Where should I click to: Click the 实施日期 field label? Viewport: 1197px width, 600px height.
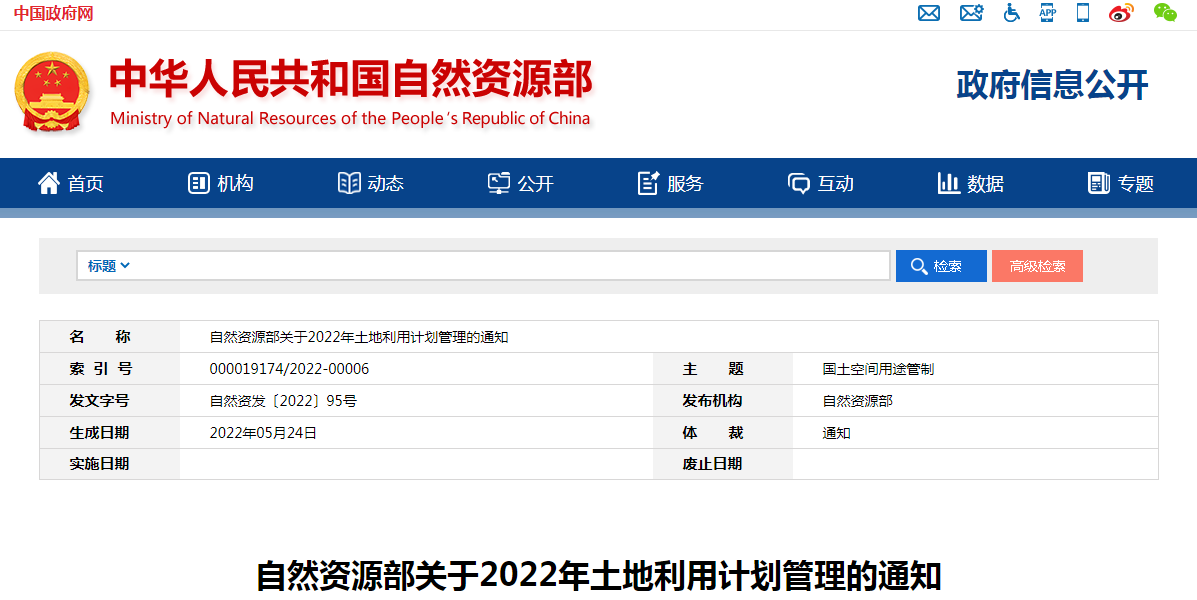pyautogui.click(x=99, y=464)
